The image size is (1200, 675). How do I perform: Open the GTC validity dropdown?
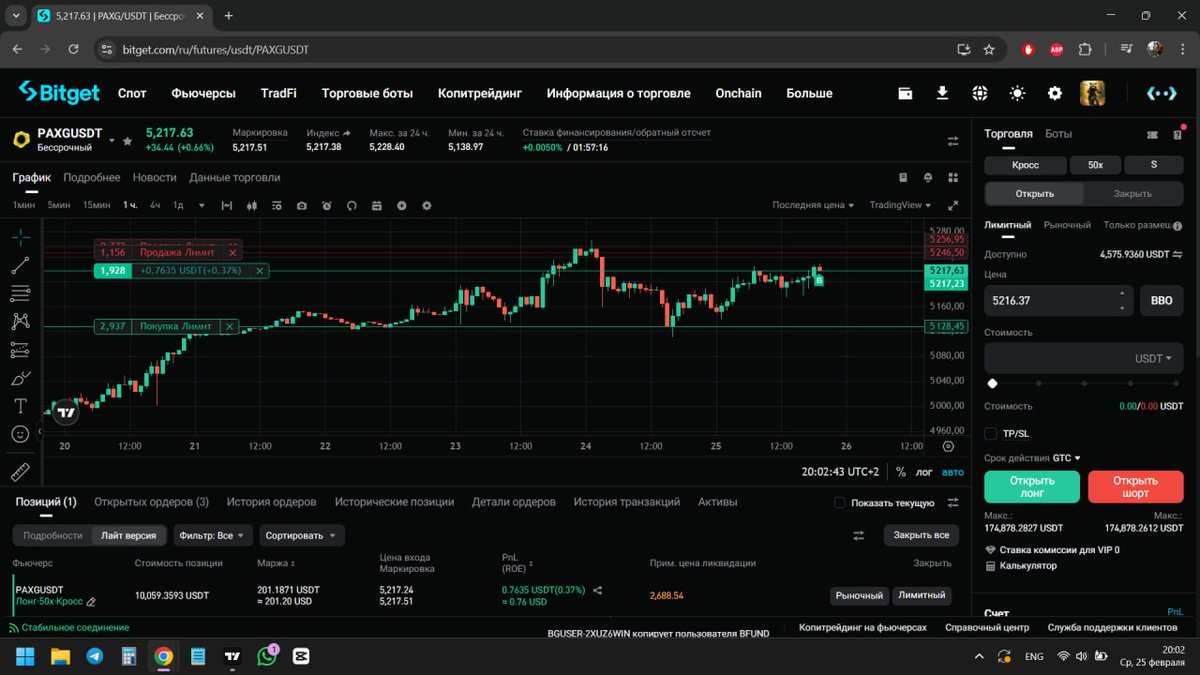(x=1067, y=458)
